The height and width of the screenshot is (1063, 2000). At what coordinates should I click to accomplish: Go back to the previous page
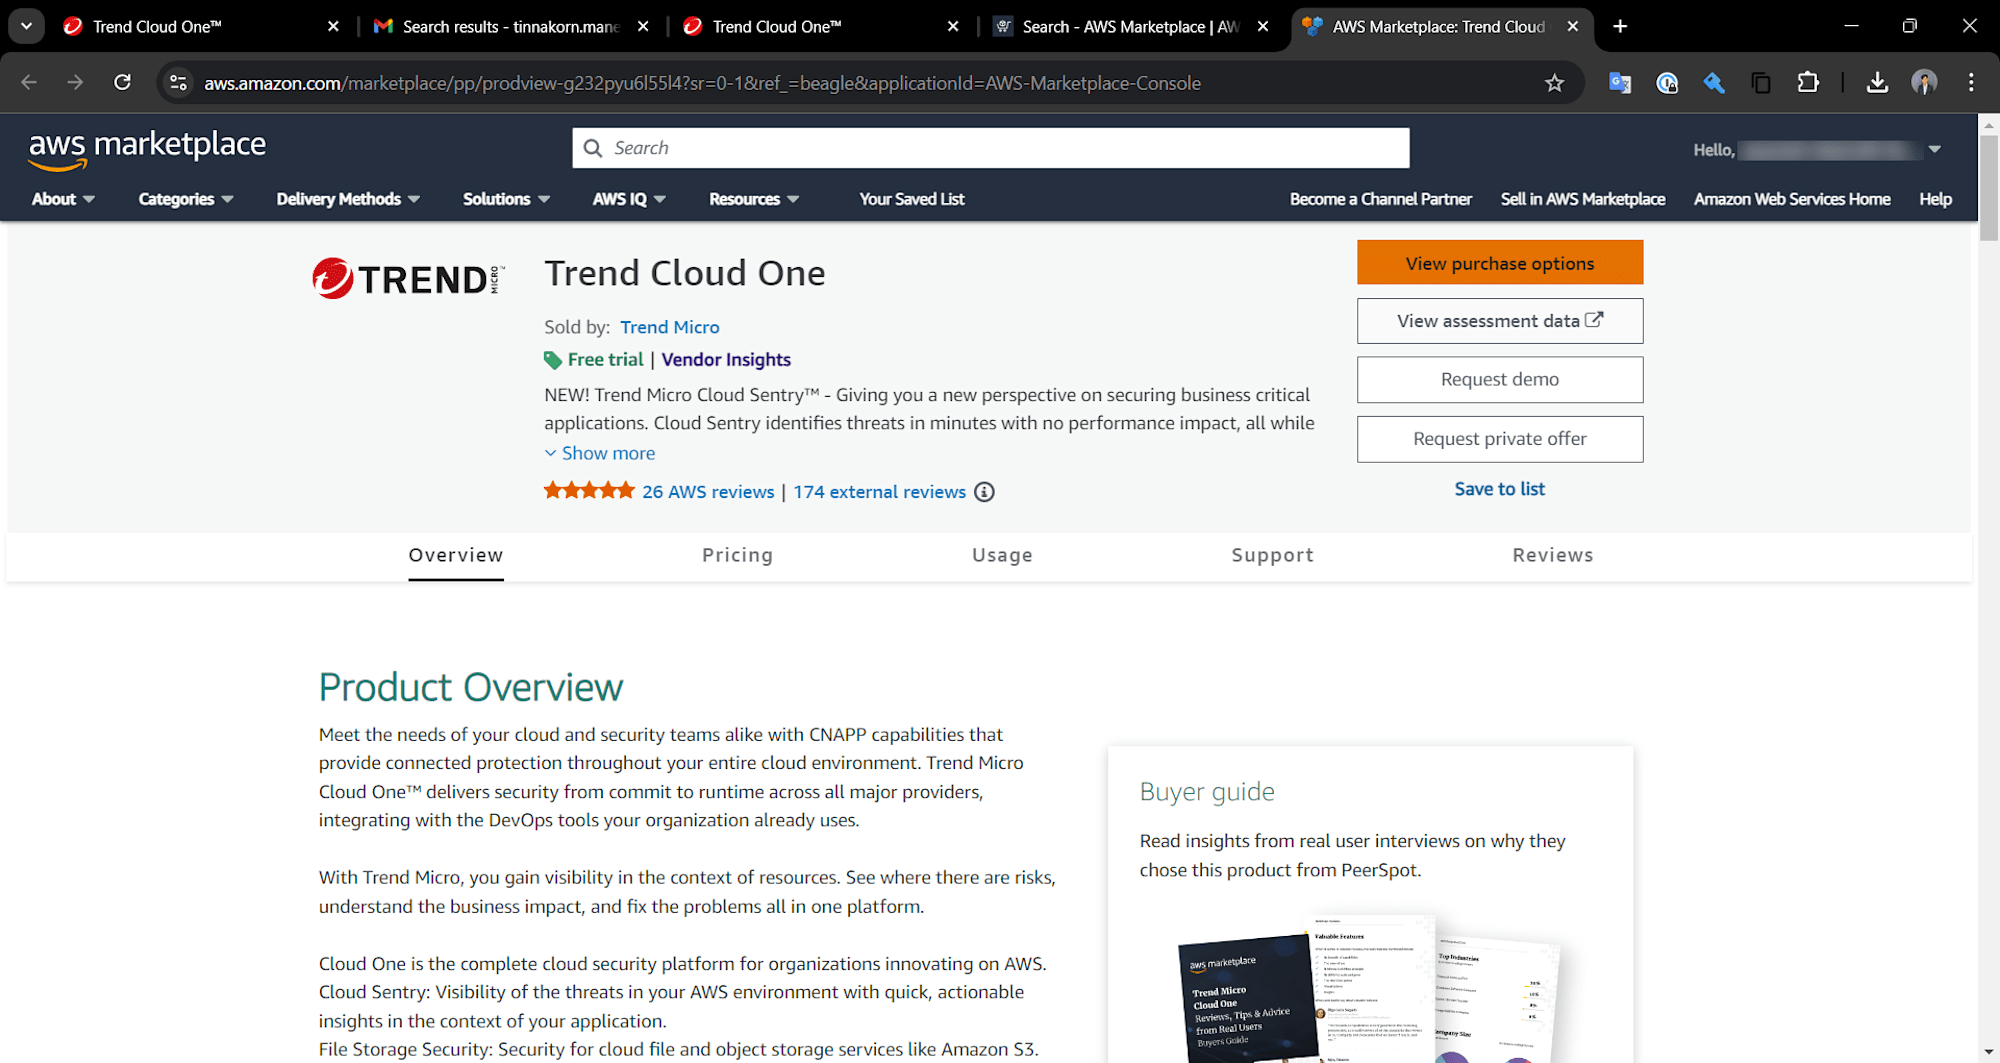point(29,83)
